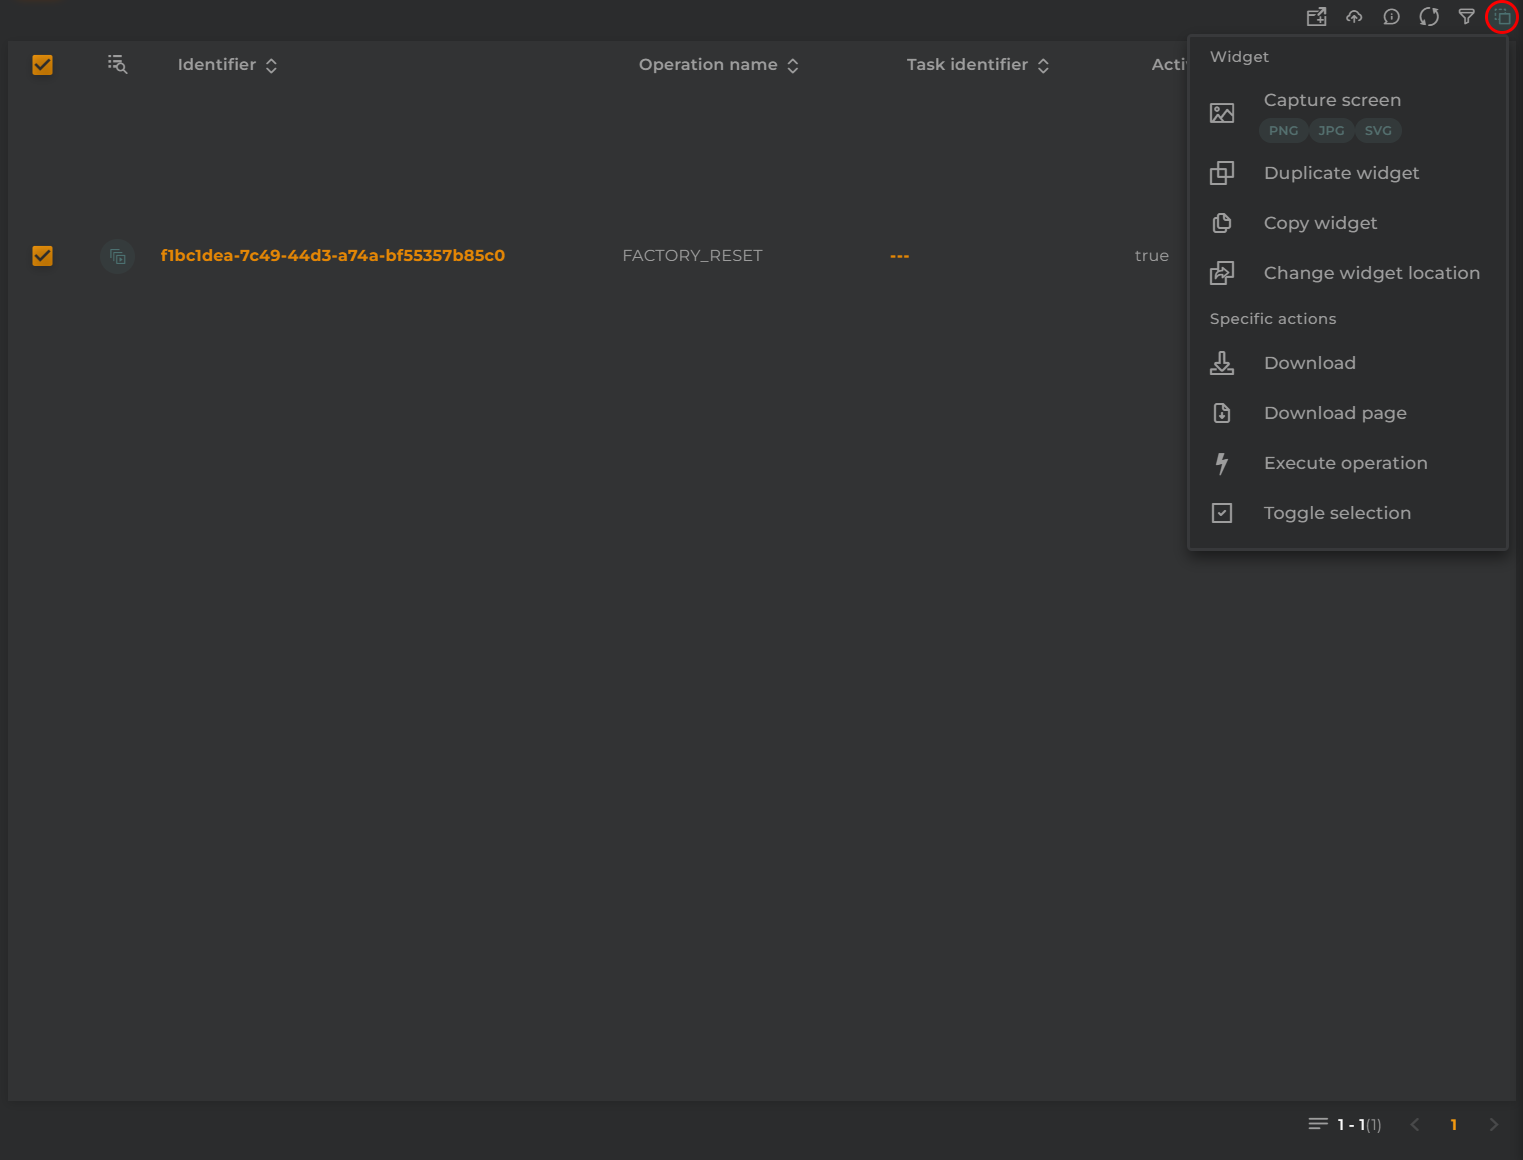This screenshot has width=1523, height=1160.
Task: Click the 'true' value cell
Action: (1152, 256)
